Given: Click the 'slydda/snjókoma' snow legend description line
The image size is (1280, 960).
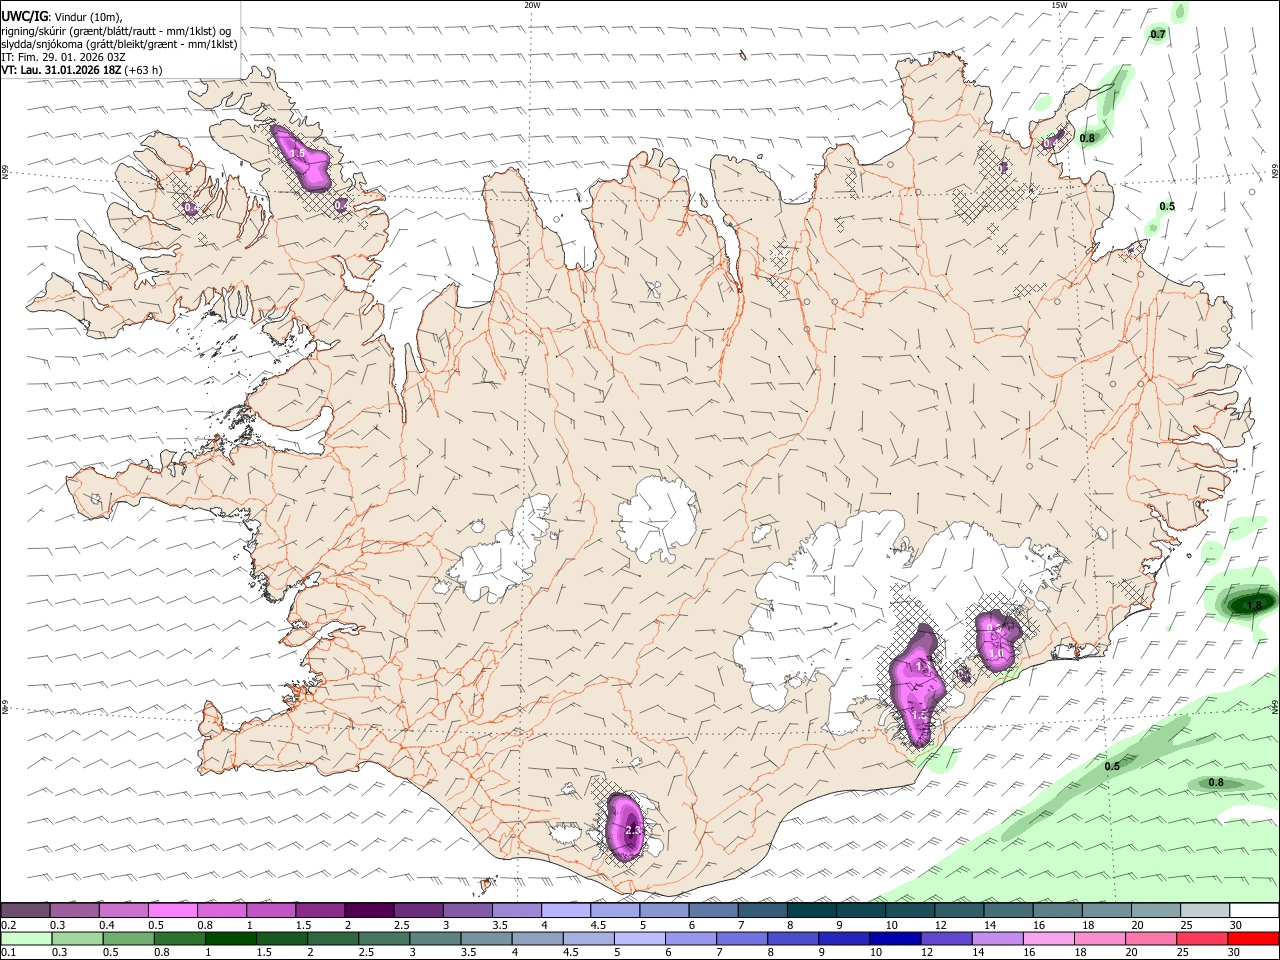Looking at the screenshot, I should tap(119, 44).
